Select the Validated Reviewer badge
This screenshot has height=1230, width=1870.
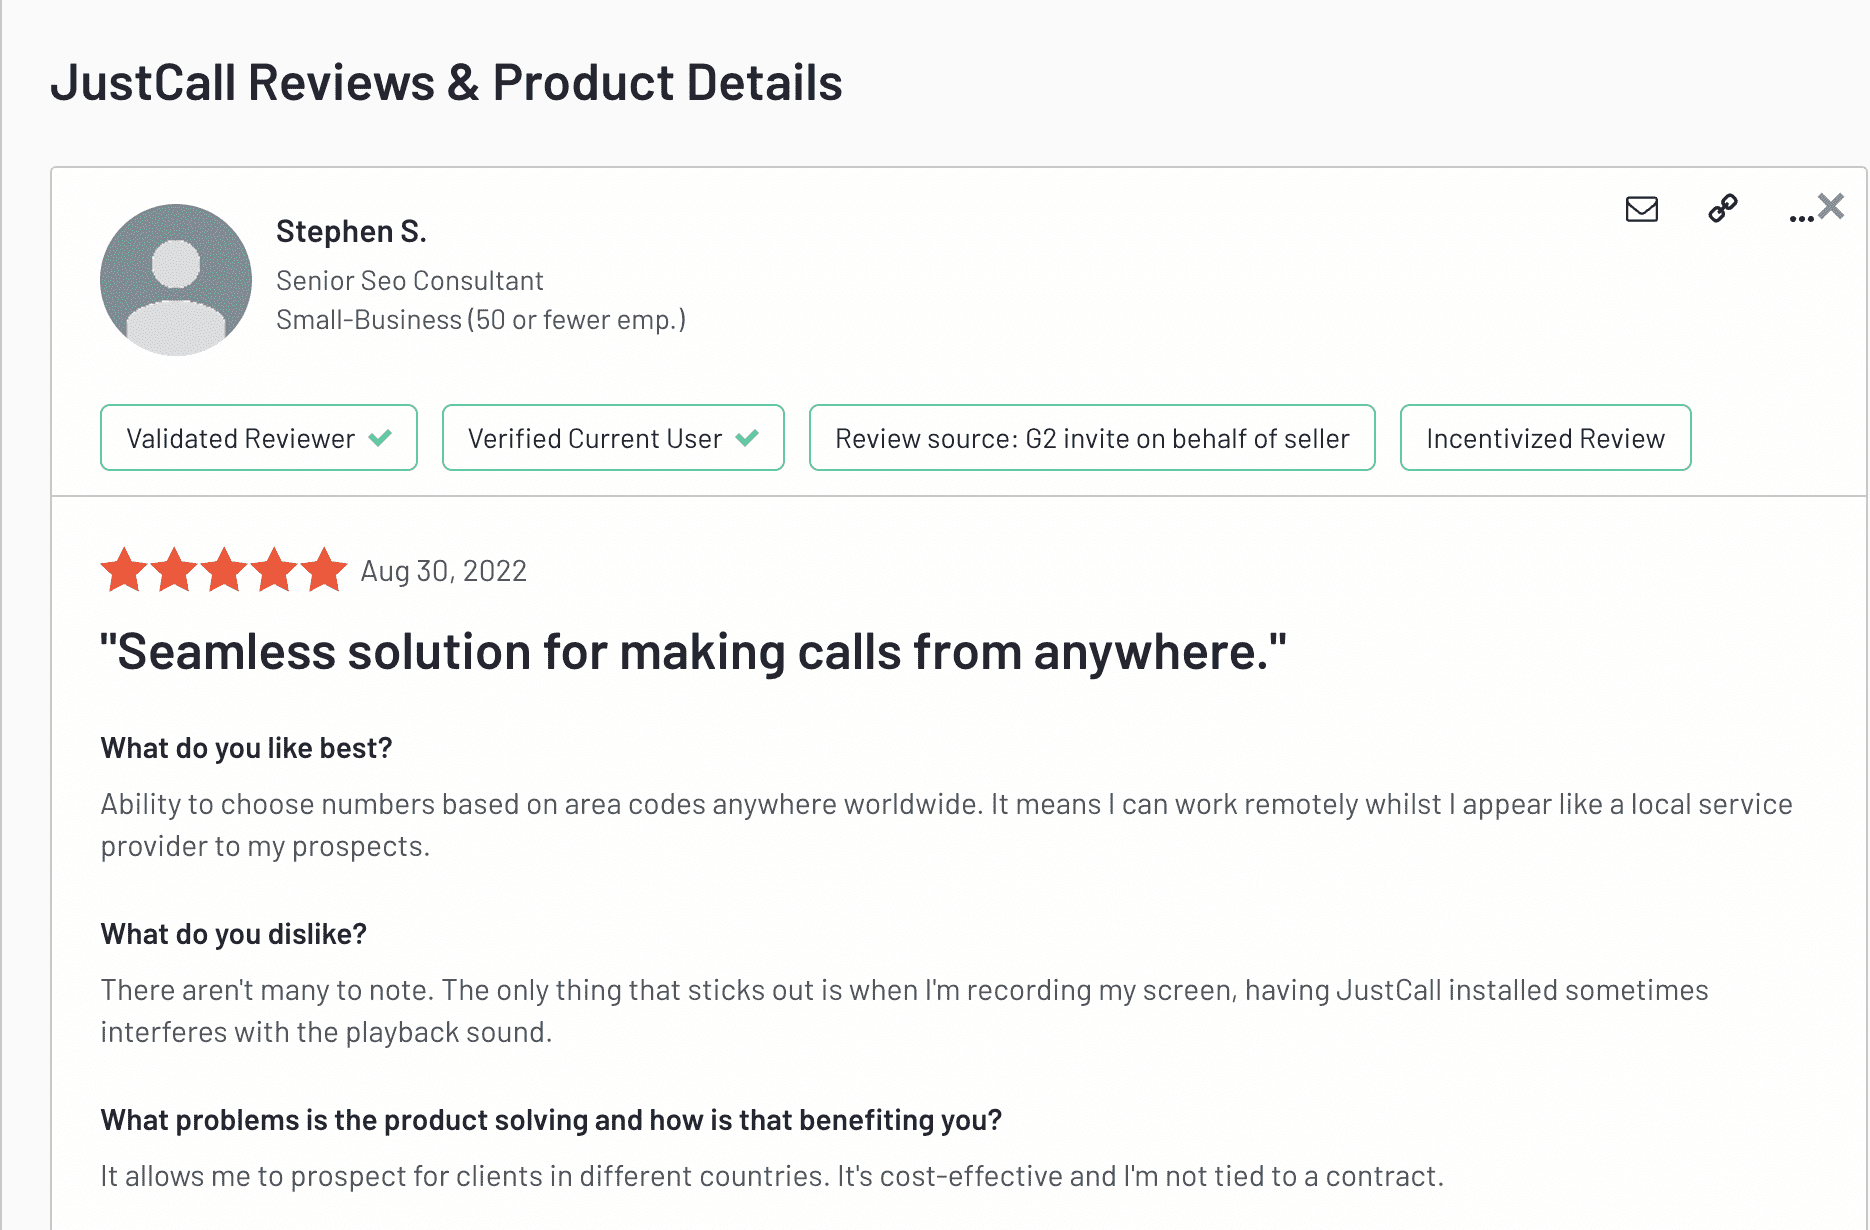coord(259,437)
